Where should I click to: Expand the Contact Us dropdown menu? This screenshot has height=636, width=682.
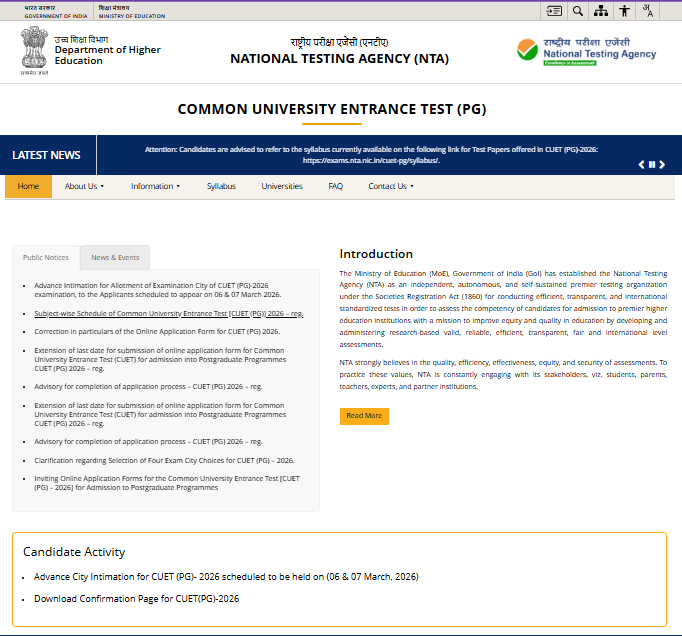(x=390, y=186)
